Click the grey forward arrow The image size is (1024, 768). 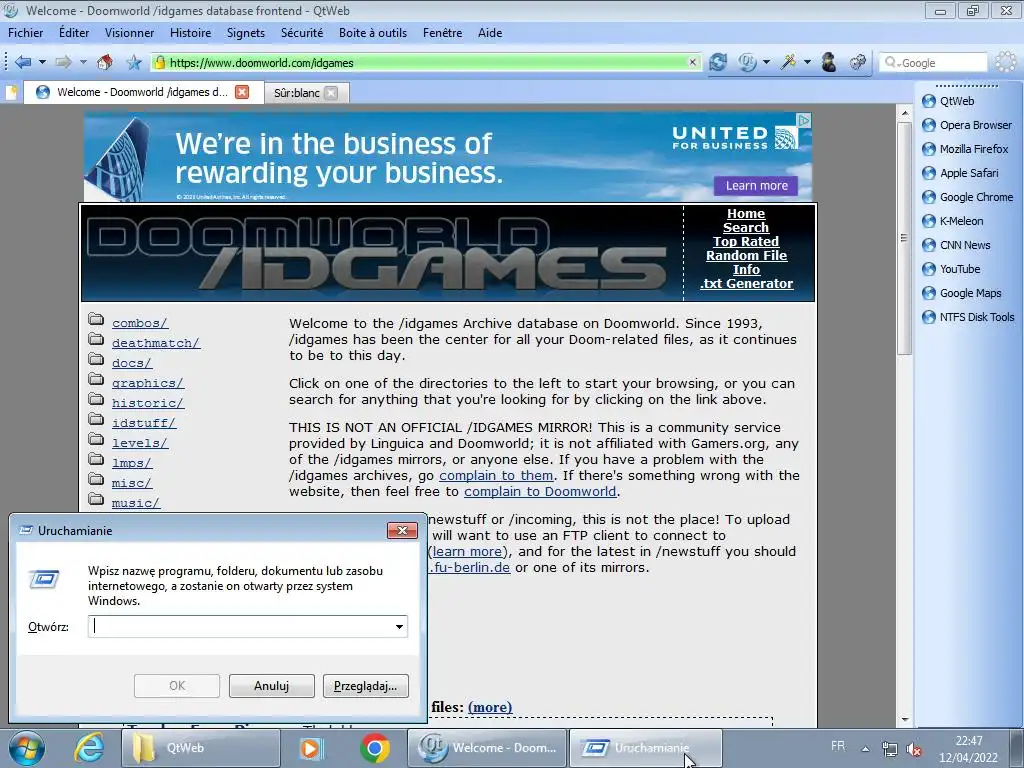63,62
